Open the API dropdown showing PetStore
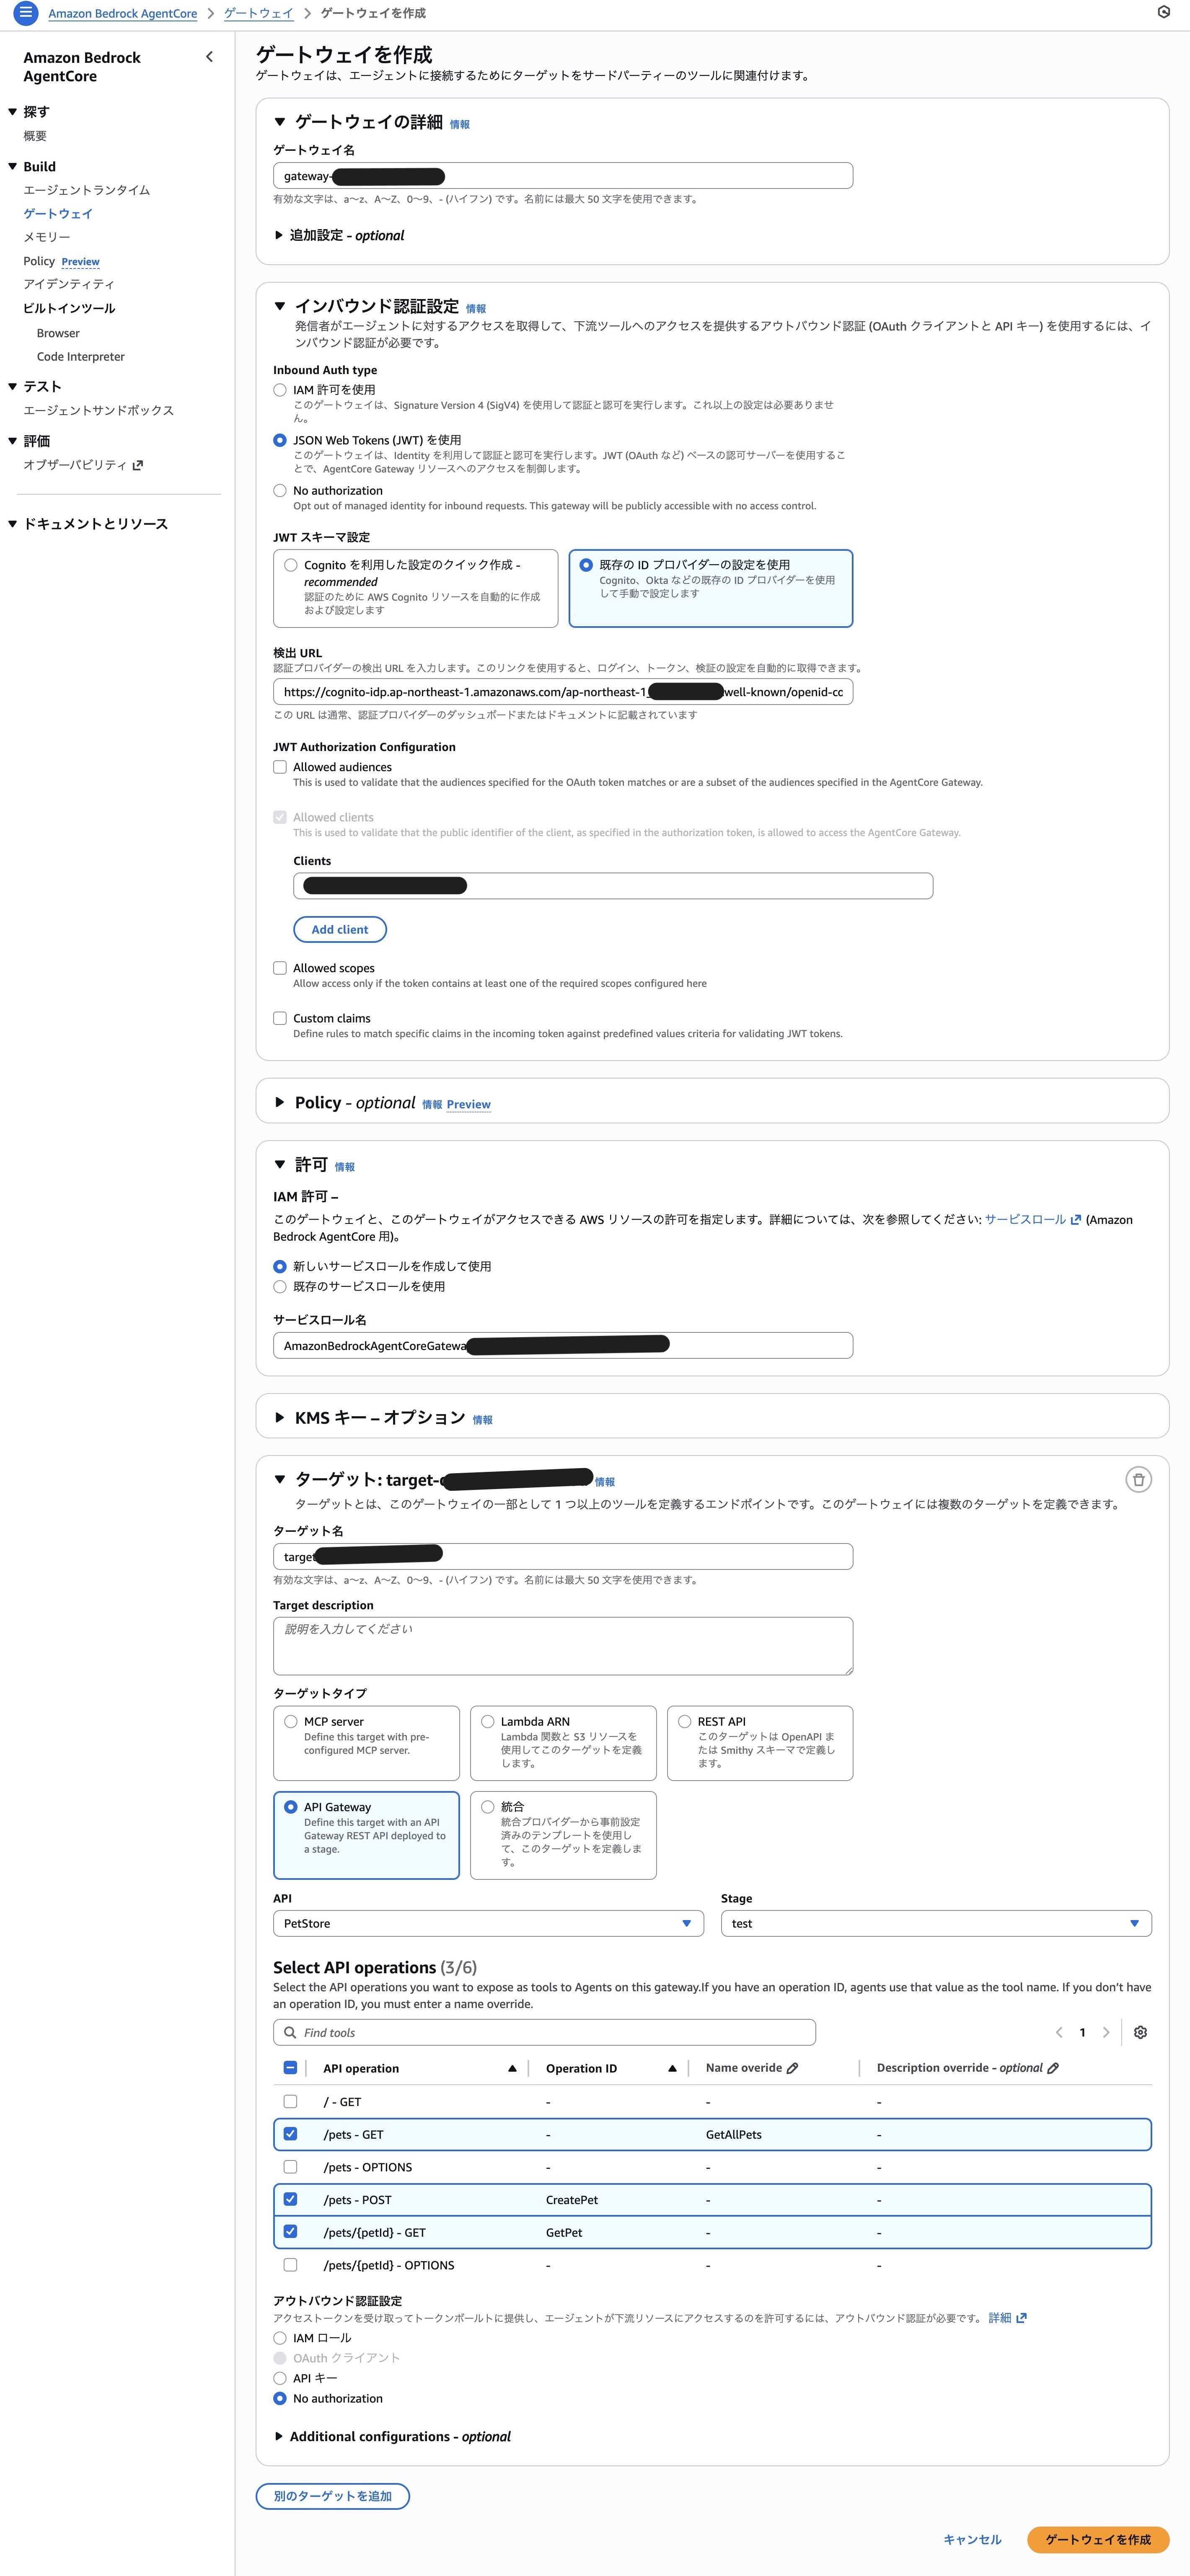The image size is (1190, 2576). pyautogui.click(x=488, y=1923)
